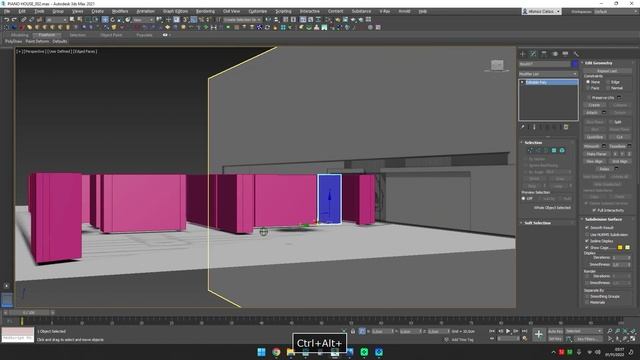Image resolution: width=640 pixels, height=360 pixels.
Task: Open the Modifiers menu
Action: [120, 11]
